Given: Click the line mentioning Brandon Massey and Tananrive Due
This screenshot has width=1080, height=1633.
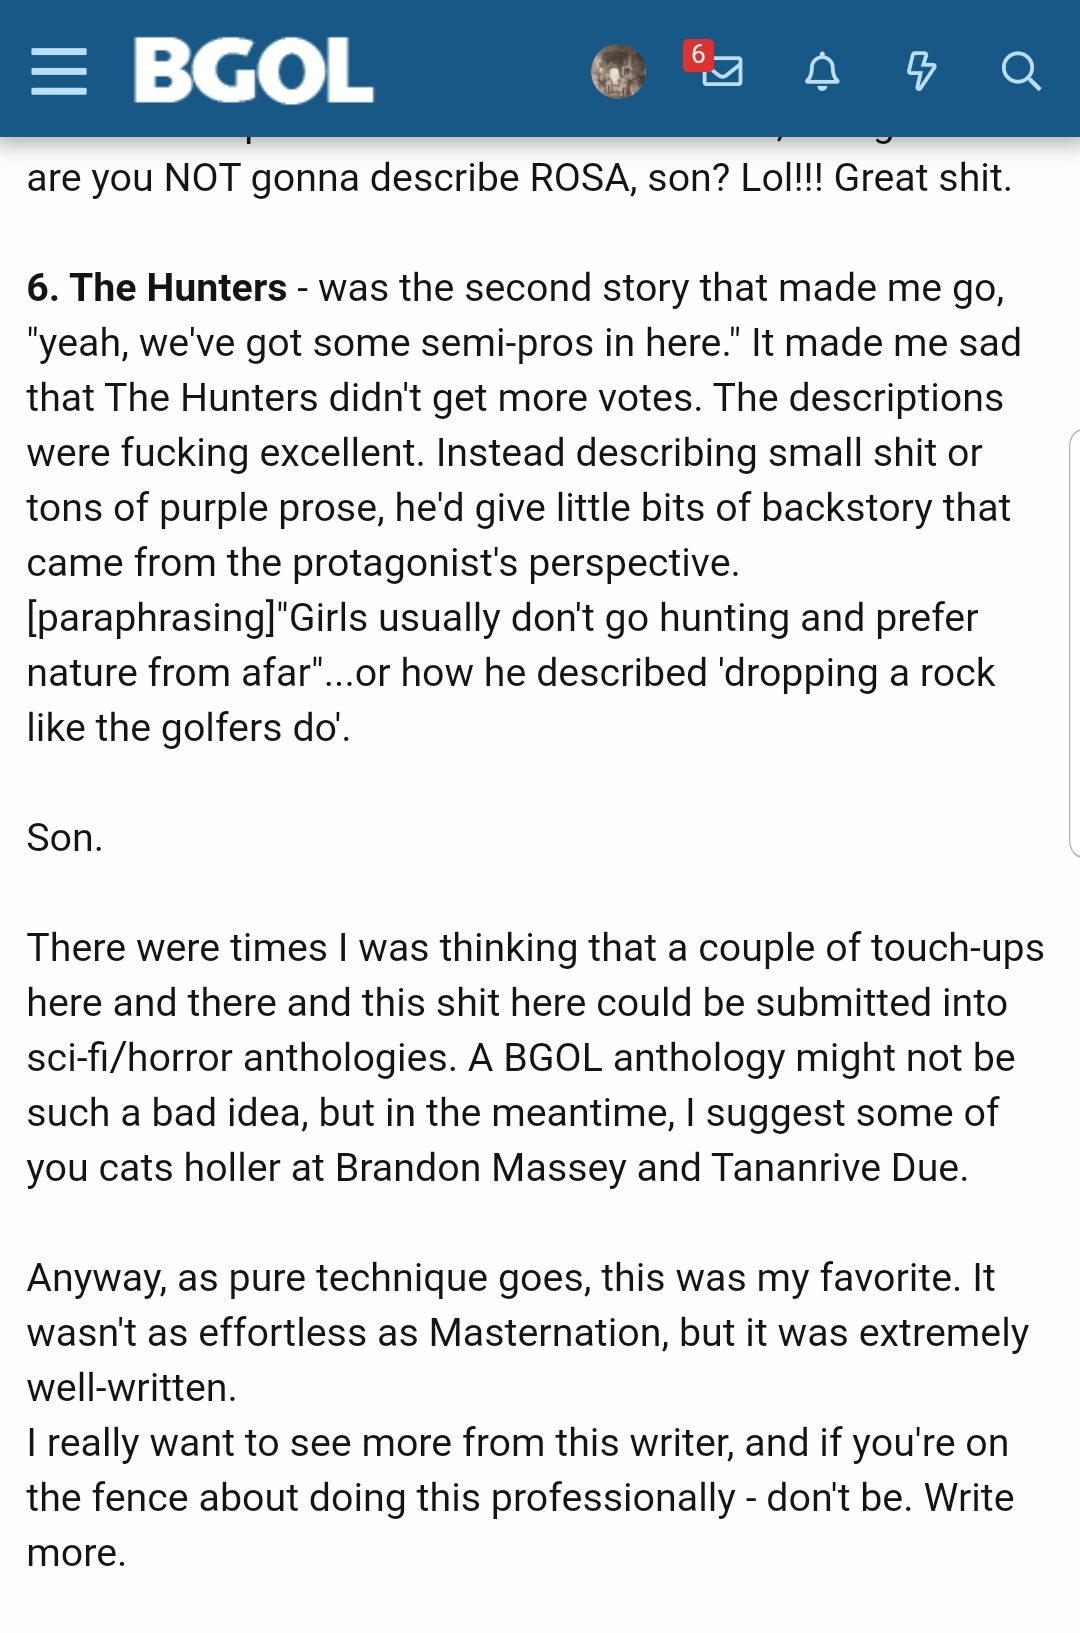Looking at the screenshot, I should click(x=498, y=1168).
